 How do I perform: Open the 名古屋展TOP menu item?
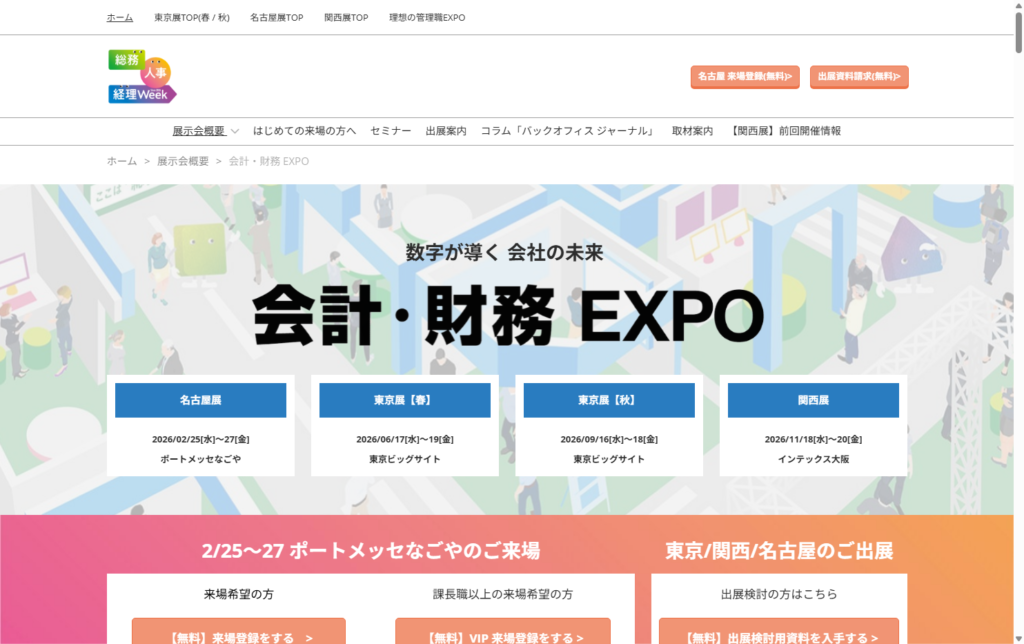(277, 18)
